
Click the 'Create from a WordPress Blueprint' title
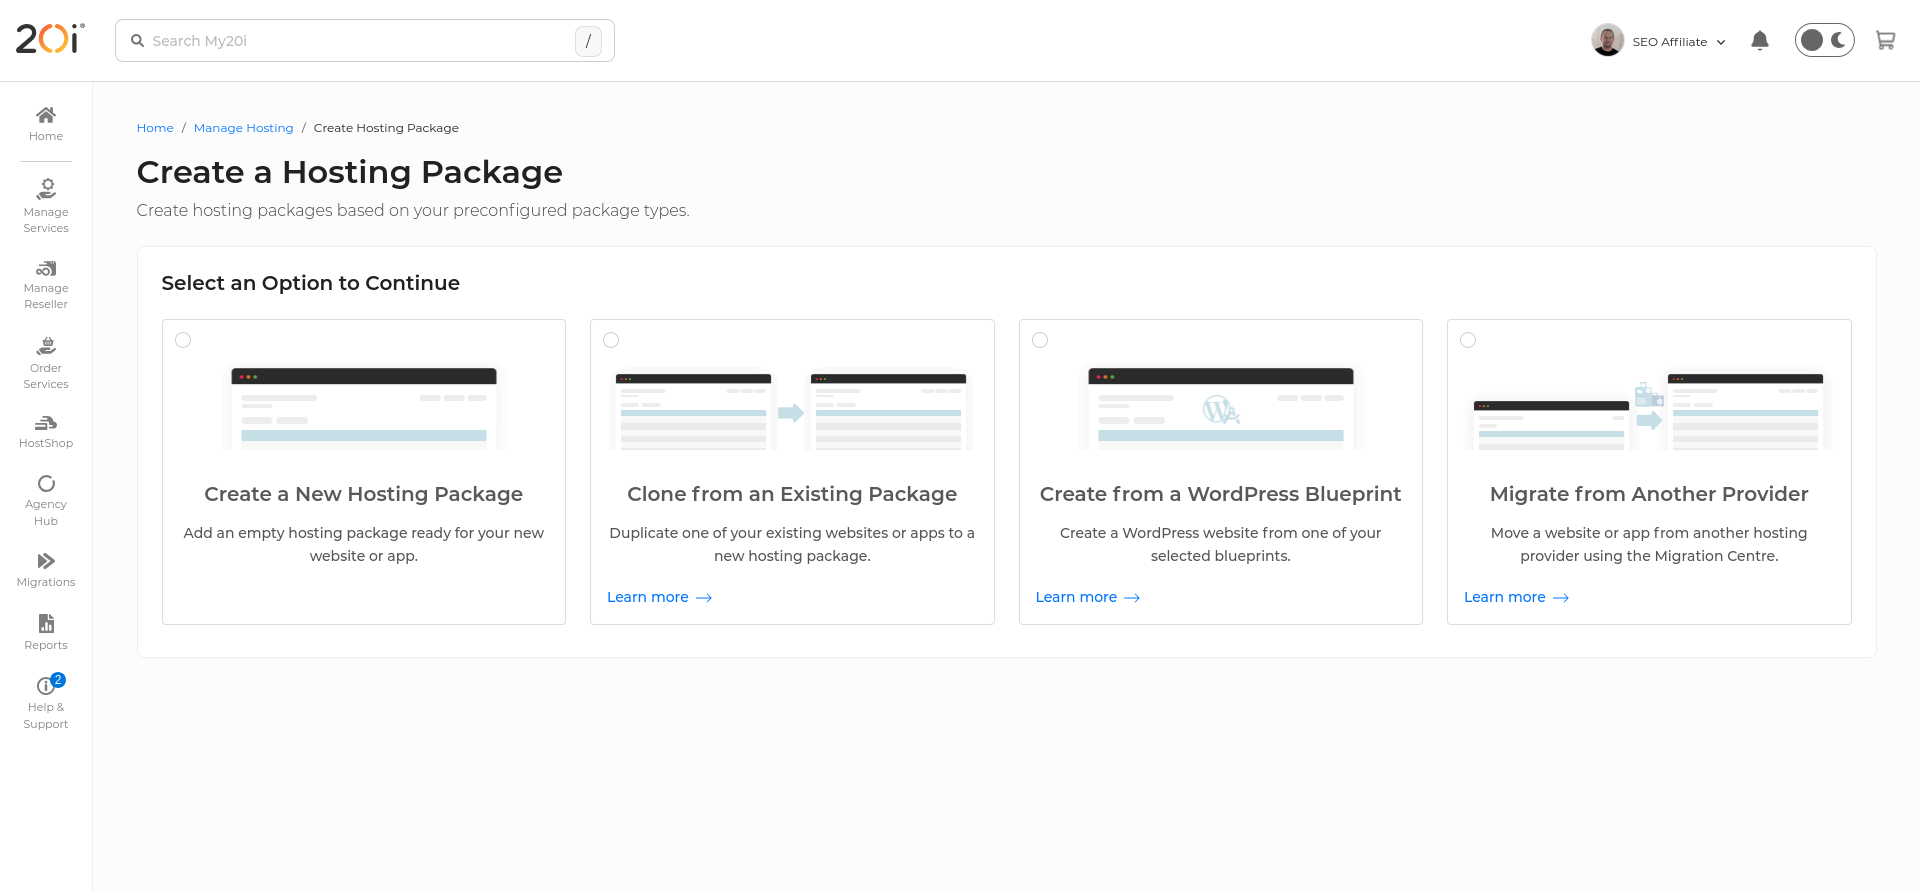(x=1220, y=494)
